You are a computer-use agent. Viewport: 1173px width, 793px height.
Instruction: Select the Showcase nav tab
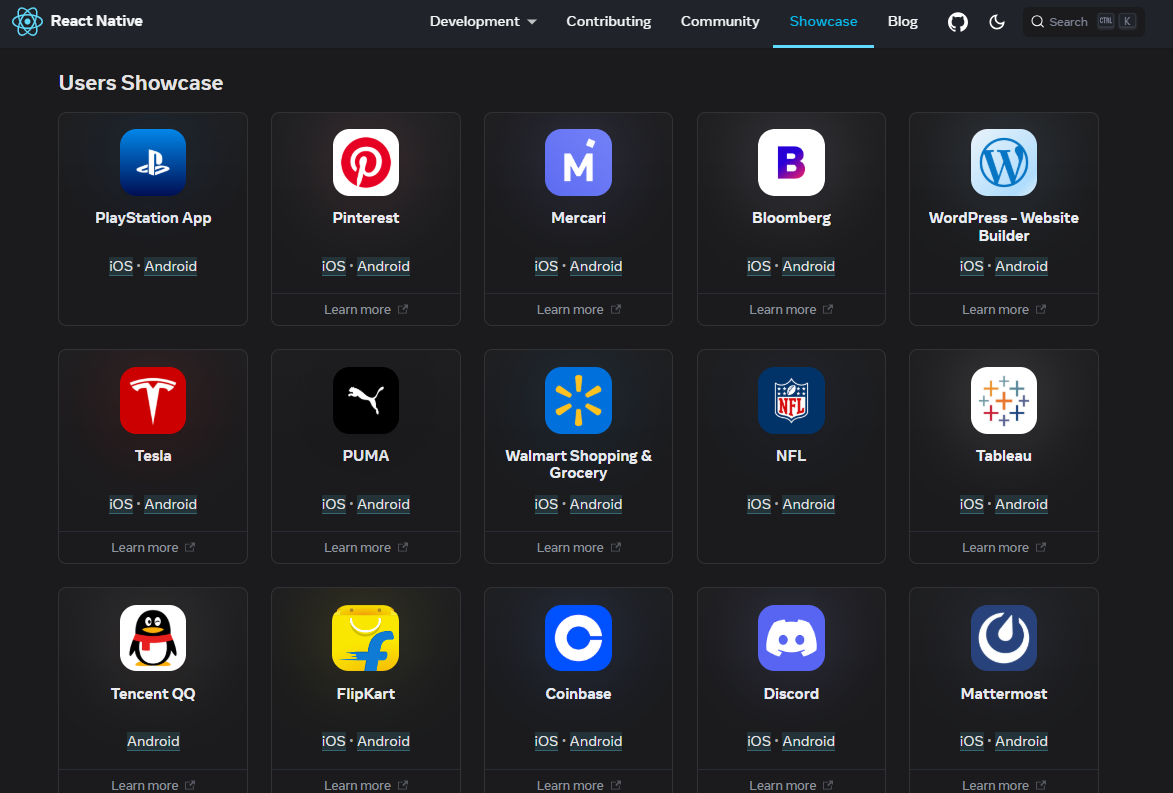click(823, 22)
